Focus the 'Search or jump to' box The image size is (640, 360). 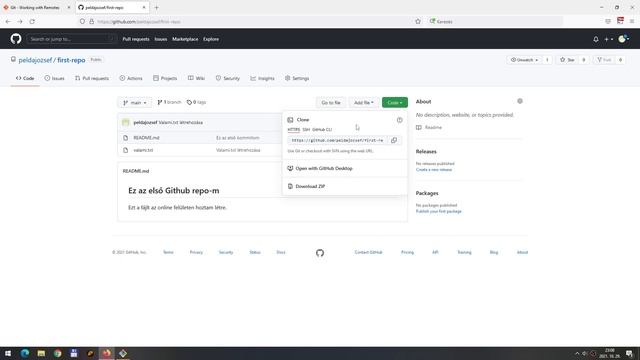71,39
